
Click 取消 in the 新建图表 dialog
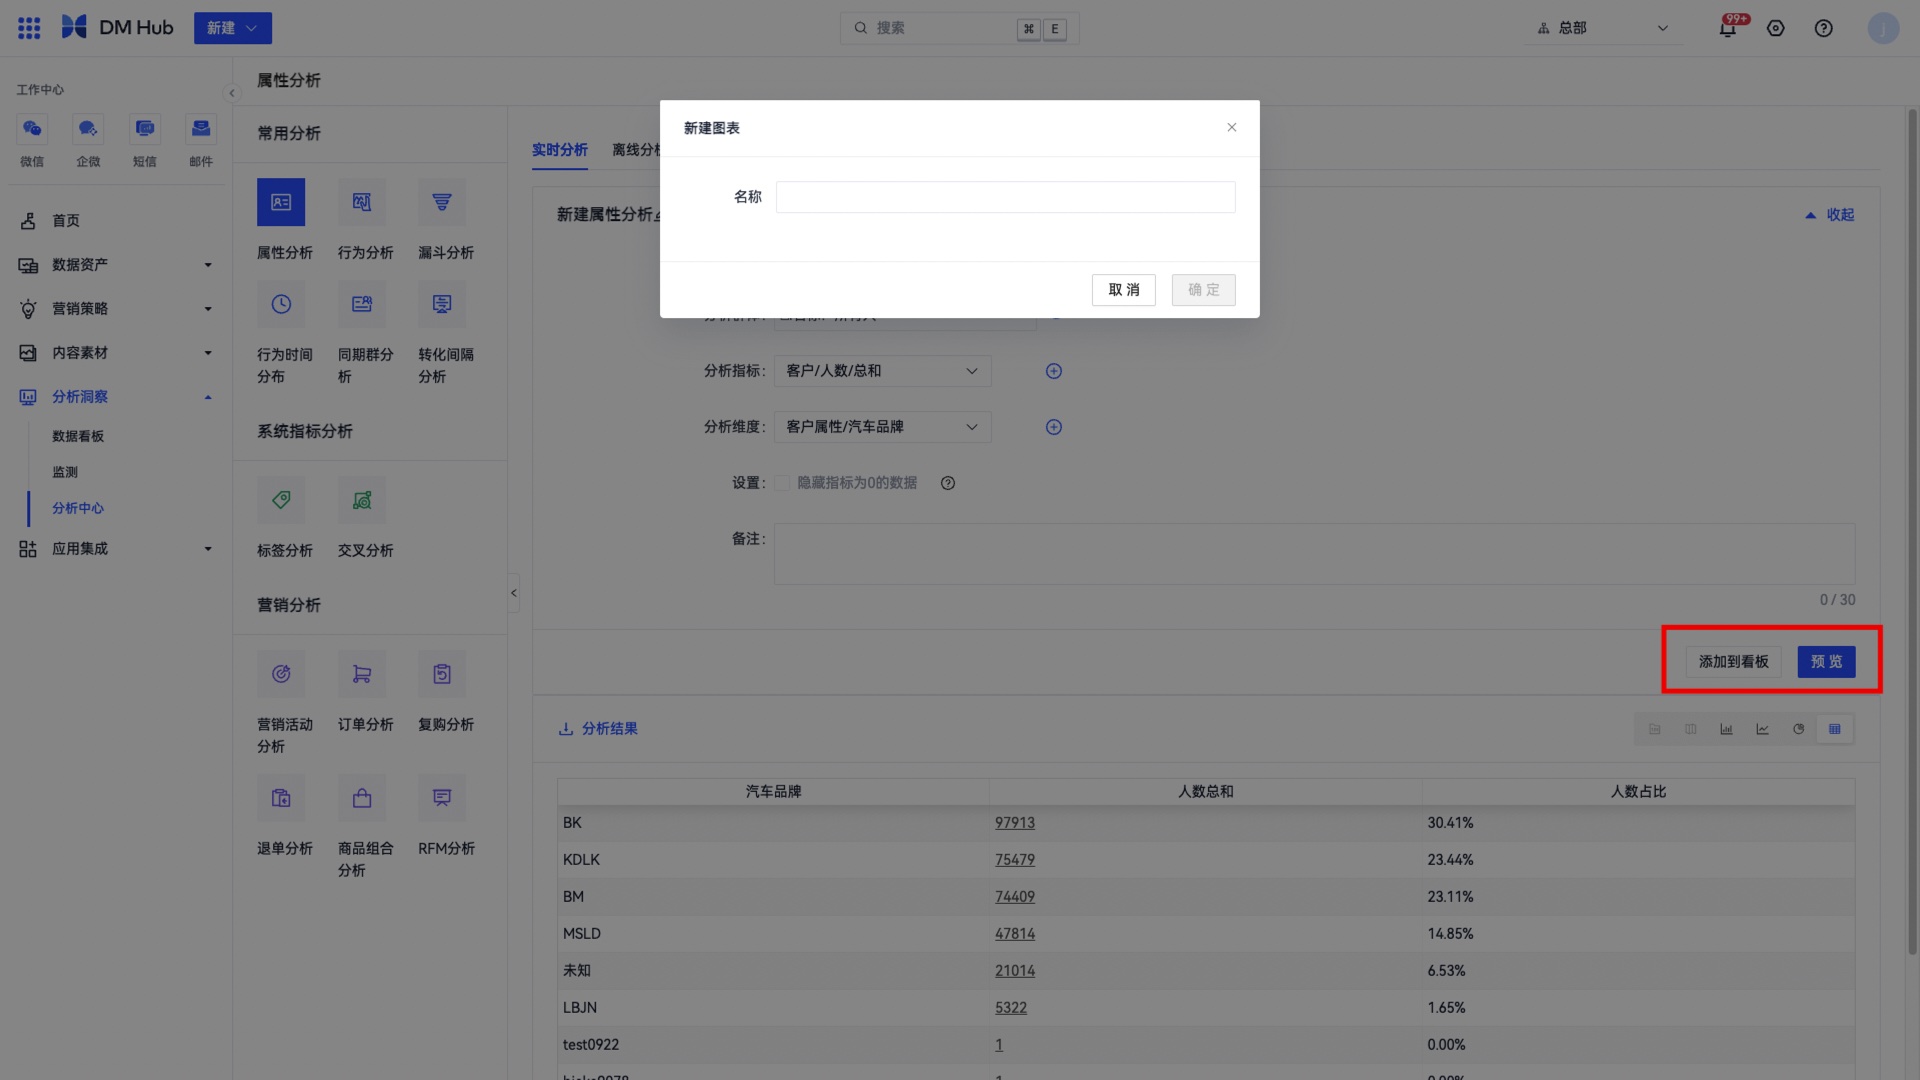(x=1124, y=290)
